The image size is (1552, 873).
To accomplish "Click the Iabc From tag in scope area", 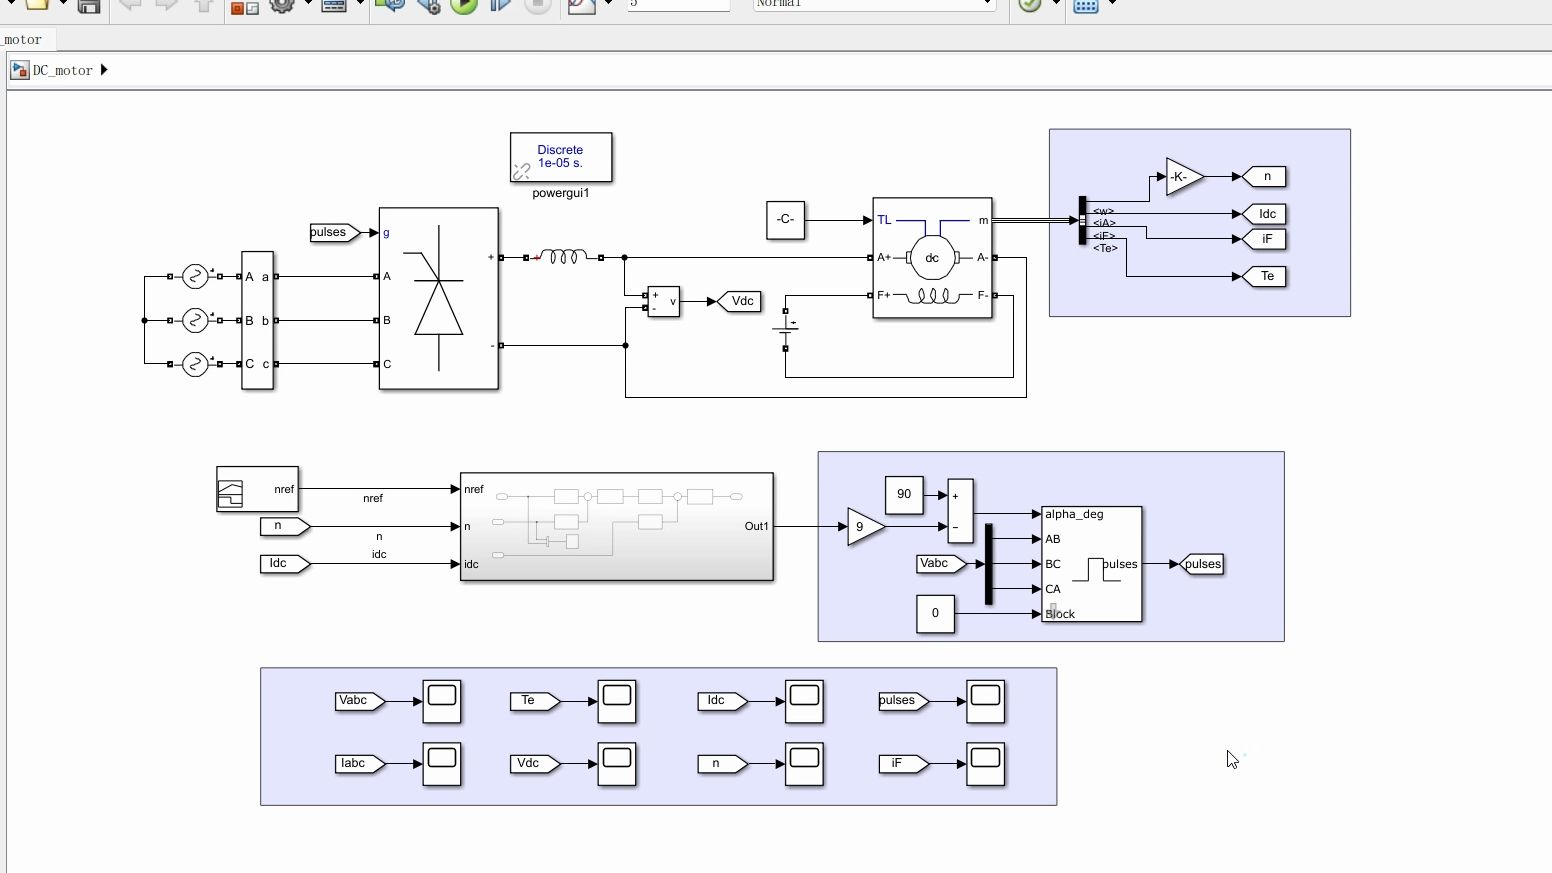I will (x=360, y=764).
